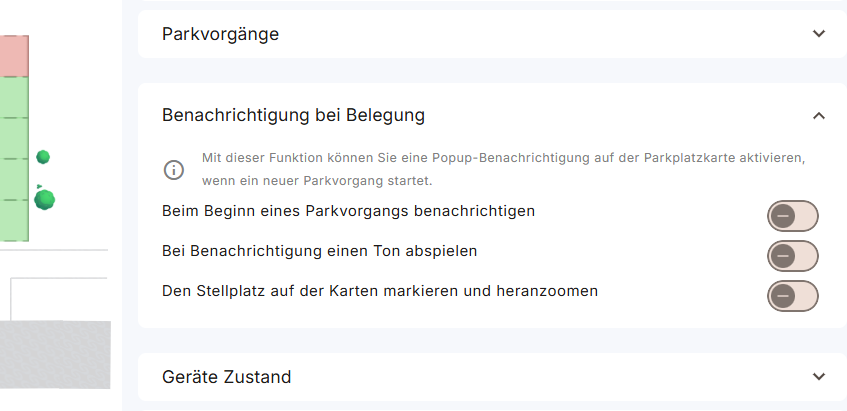Expand the Parkvorgänge section chevron
Viewport: 847px width, 411px height.
[819, 34]
